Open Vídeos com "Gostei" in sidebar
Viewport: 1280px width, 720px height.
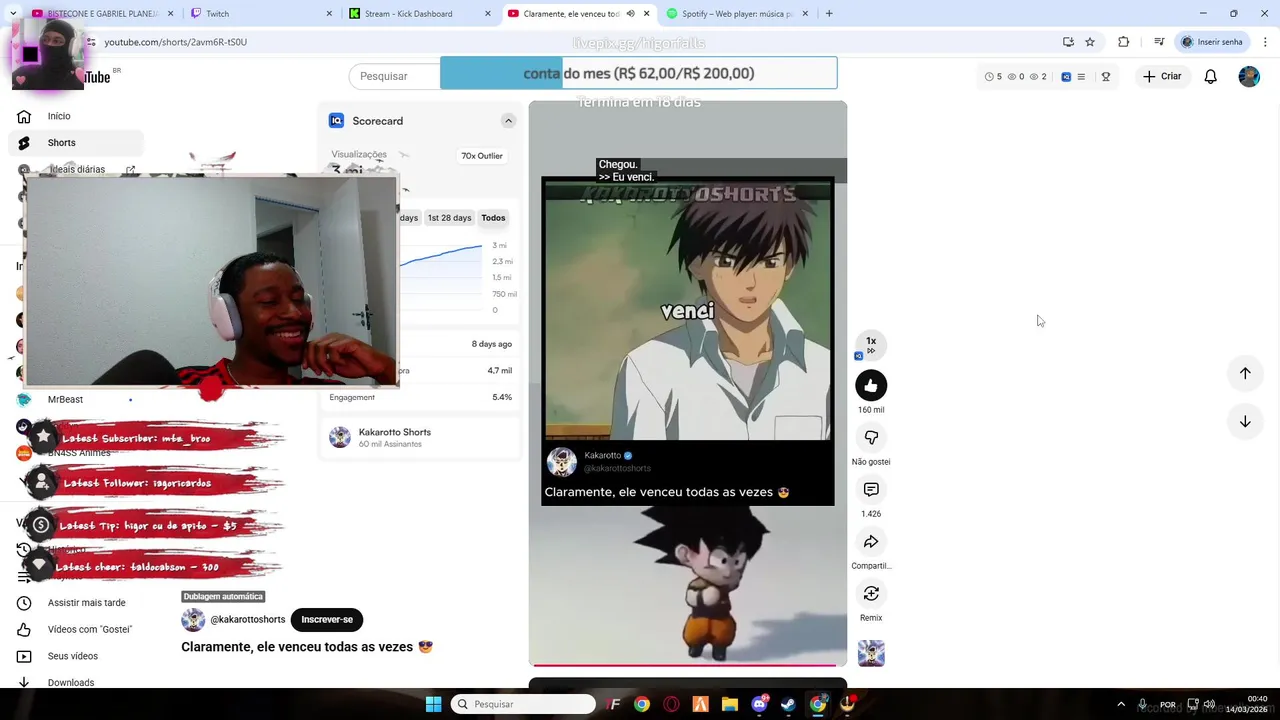tap(90, 630)
